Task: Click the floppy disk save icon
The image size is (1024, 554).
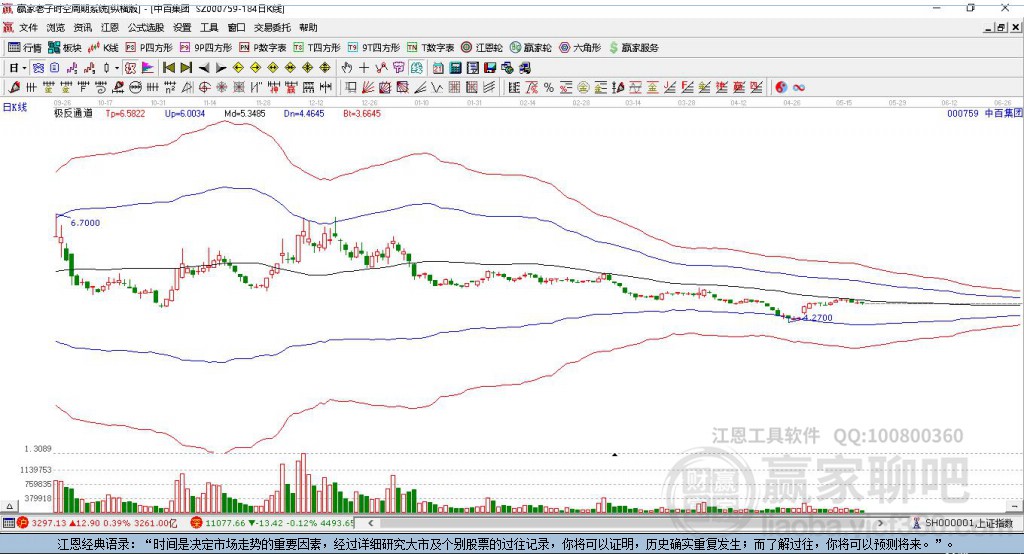Action: [490, 68]
